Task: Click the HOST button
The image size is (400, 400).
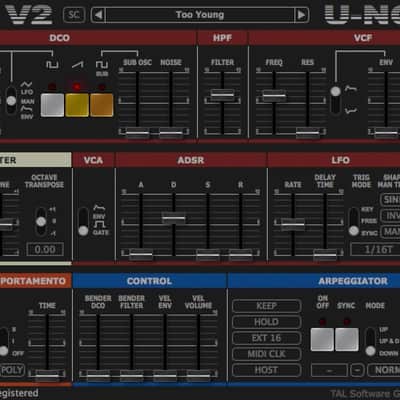Action: click(x=267, y=370)
